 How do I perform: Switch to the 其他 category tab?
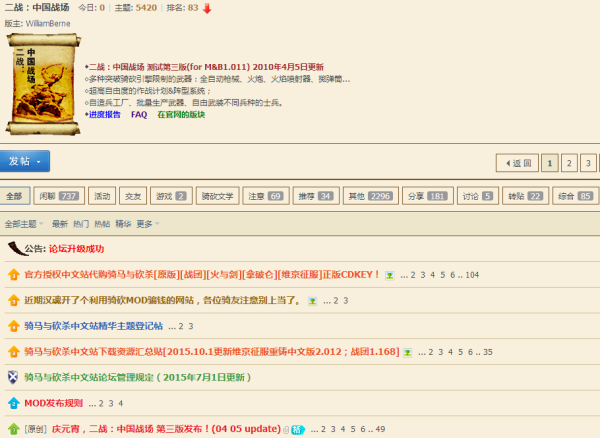click(369, 196)
